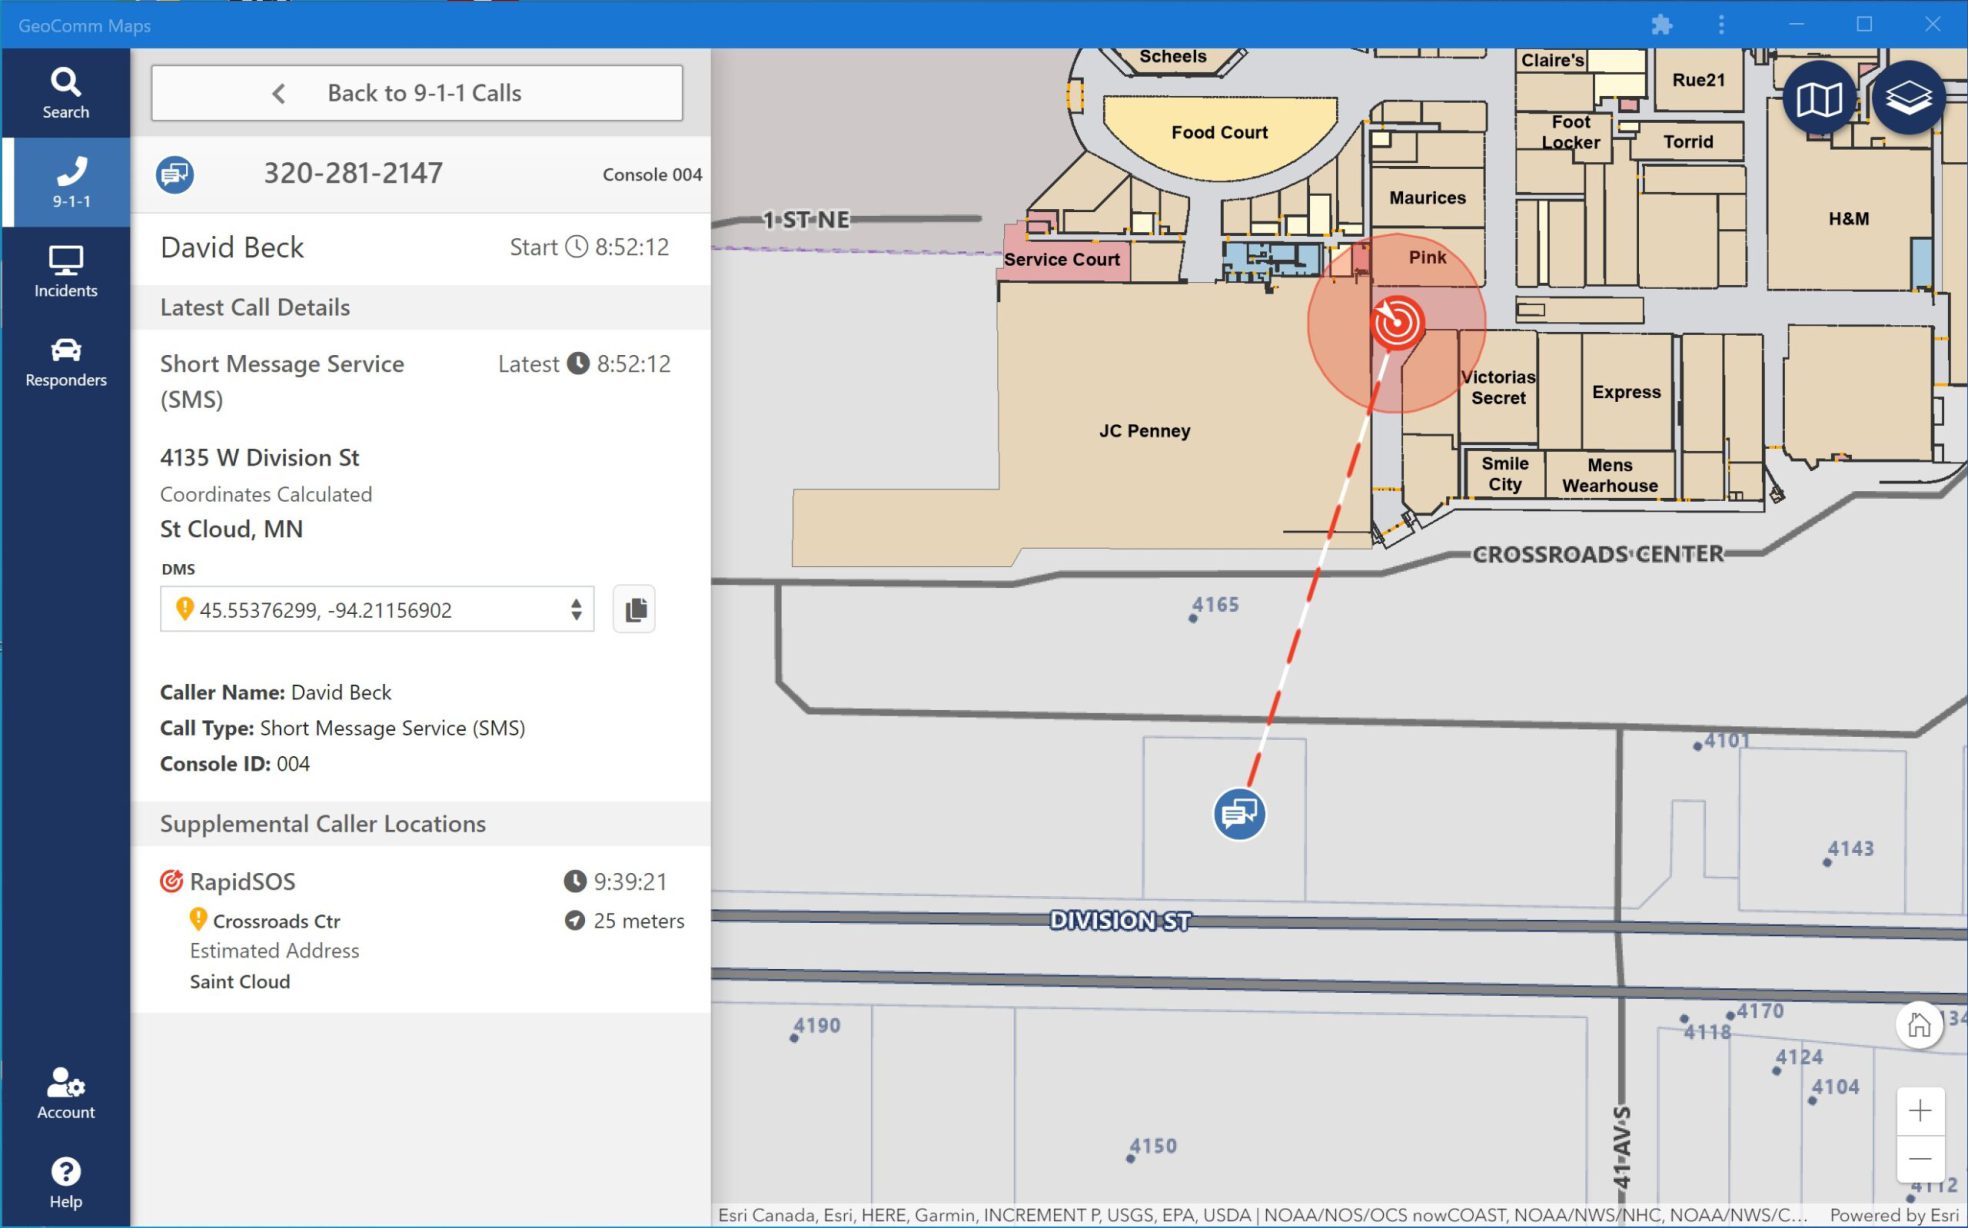1968x1228 pixels.
Task: Select the Crossroads Ctr estimated address
Action: (276, 921)
